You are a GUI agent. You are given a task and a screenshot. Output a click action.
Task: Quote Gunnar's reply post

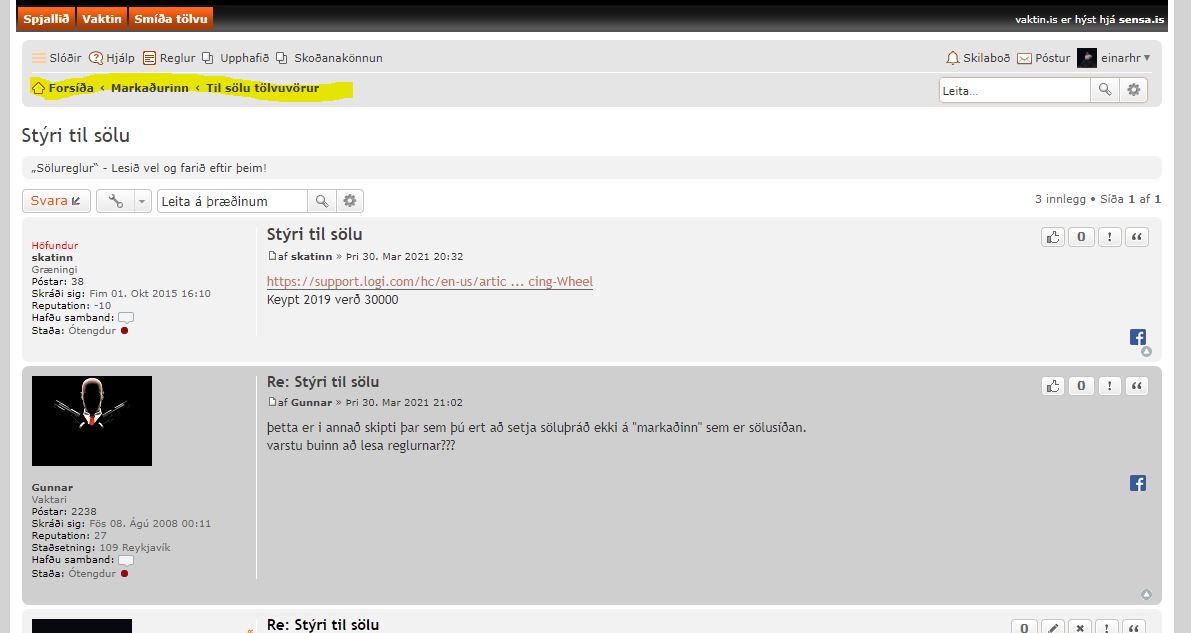pyautogui.click(x=1137, y=386)
